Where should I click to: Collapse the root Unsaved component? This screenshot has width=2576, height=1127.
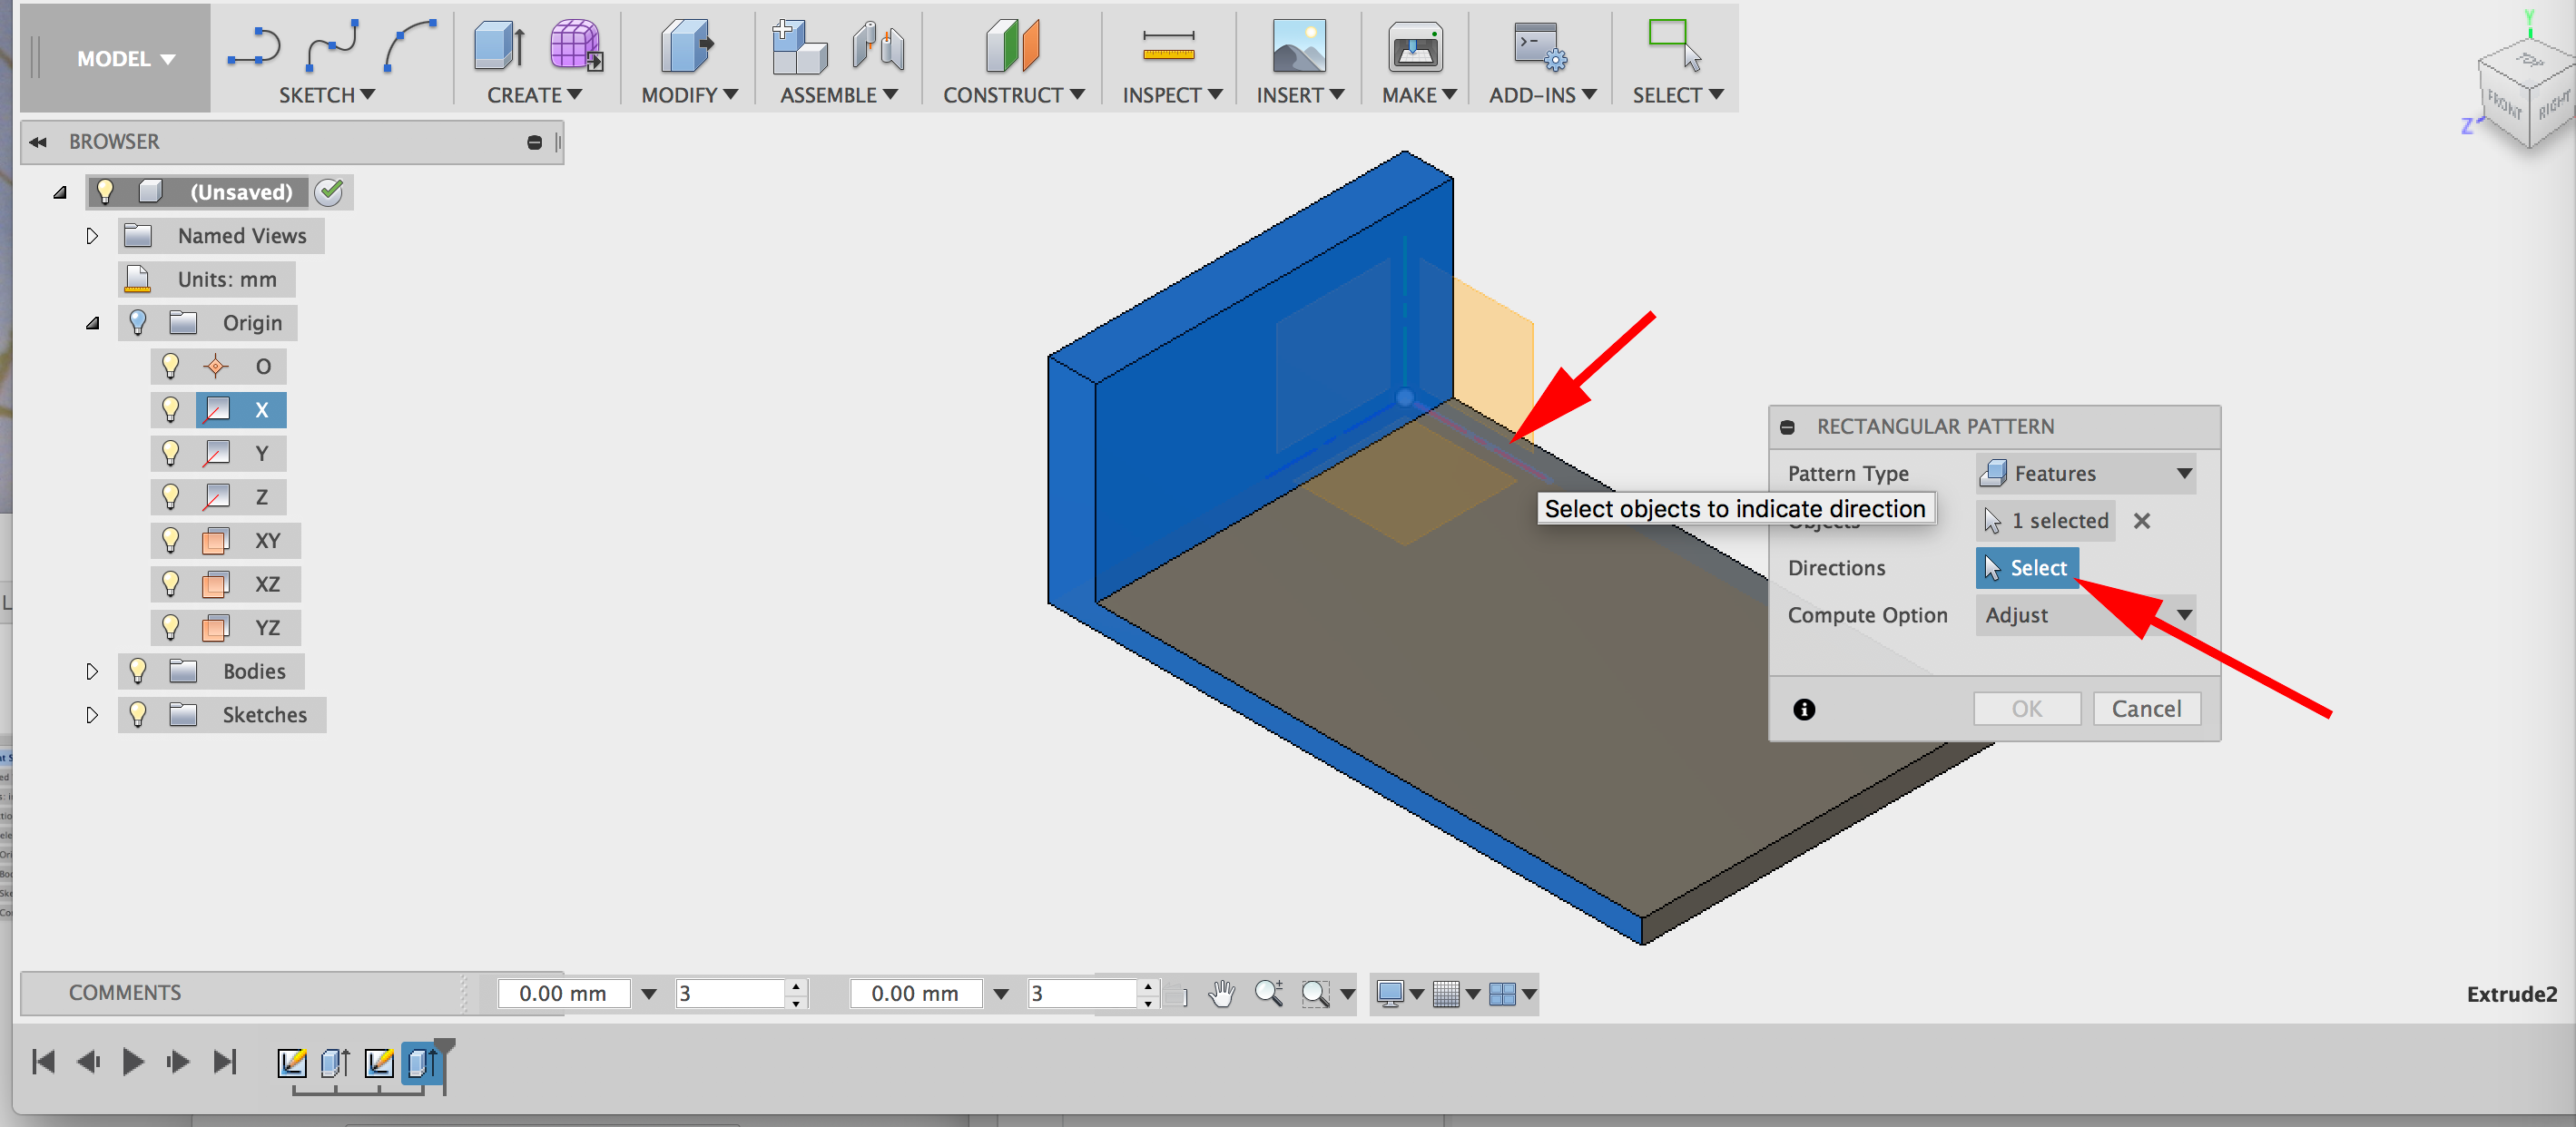coord(60,192)
